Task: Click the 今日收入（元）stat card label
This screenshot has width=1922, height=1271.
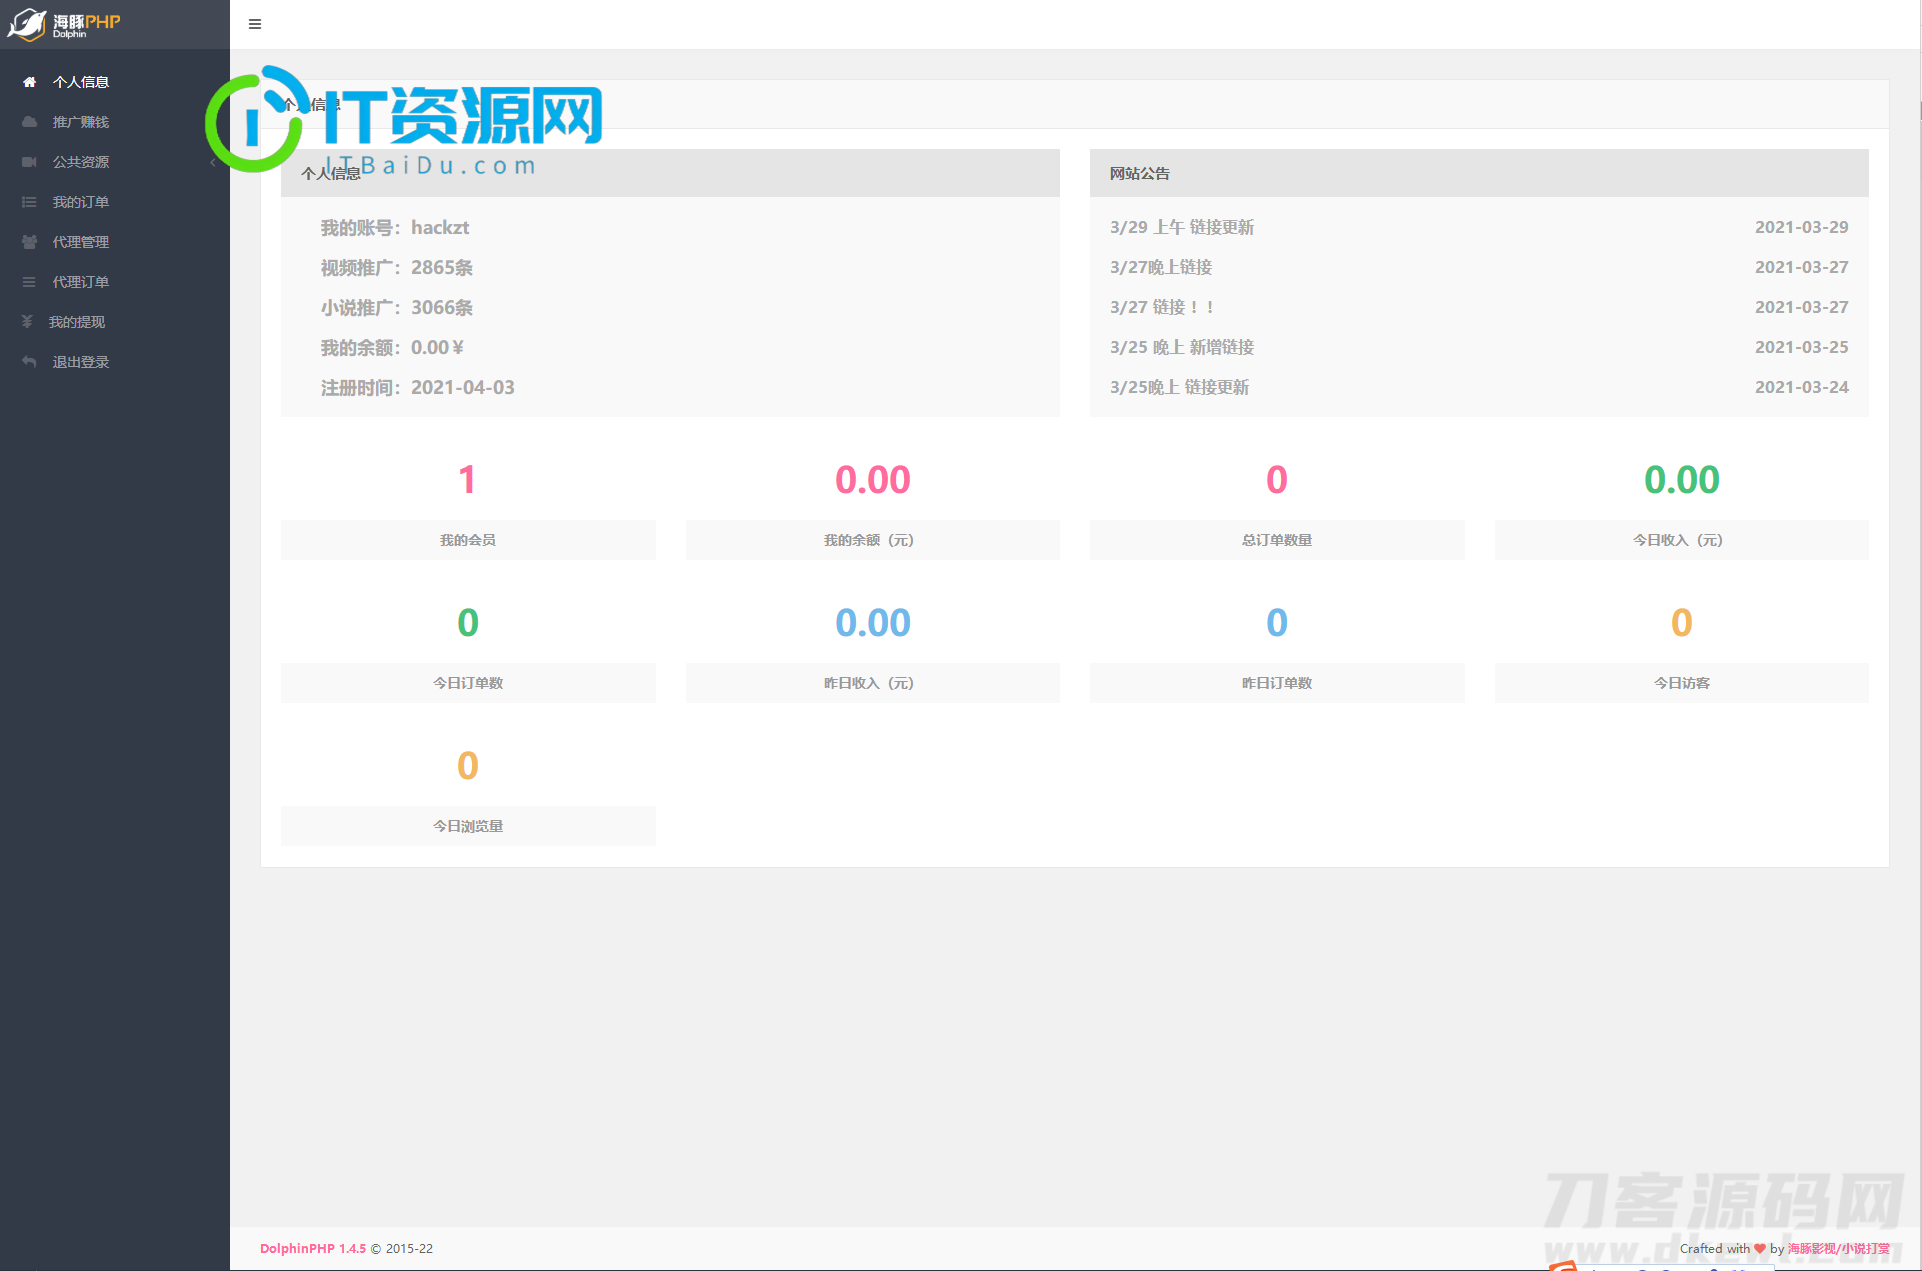Action: pos(1682,540)
